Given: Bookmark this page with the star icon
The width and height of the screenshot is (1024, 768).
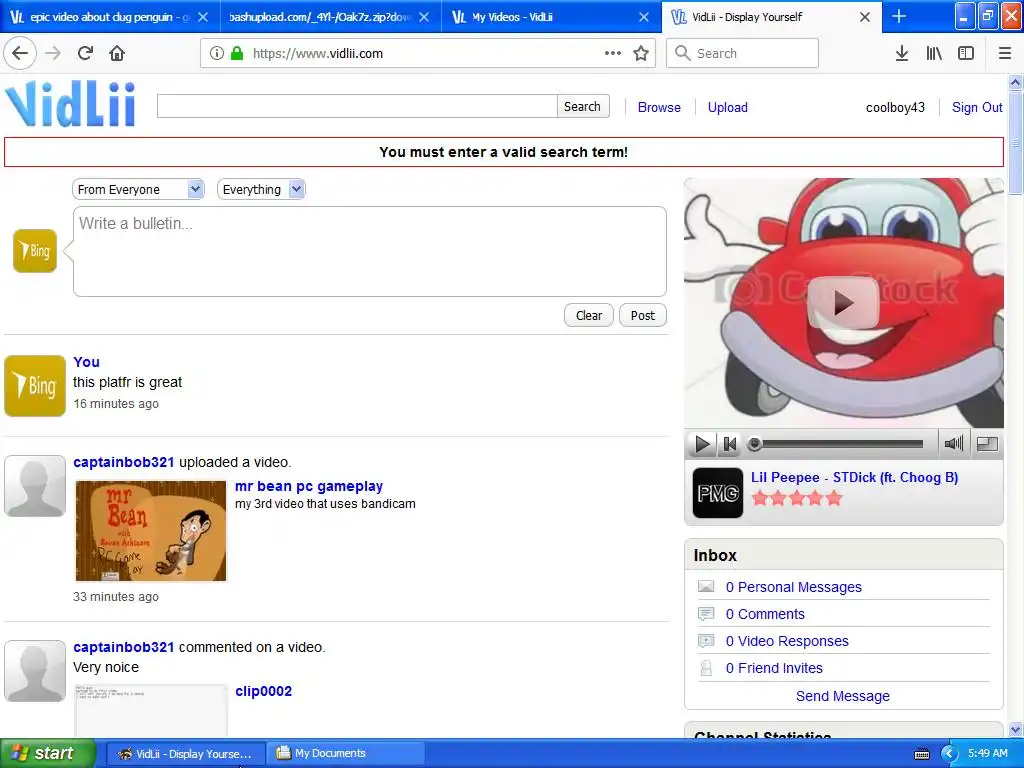Looking at the screenshot, I should click(x=641, y=53).
